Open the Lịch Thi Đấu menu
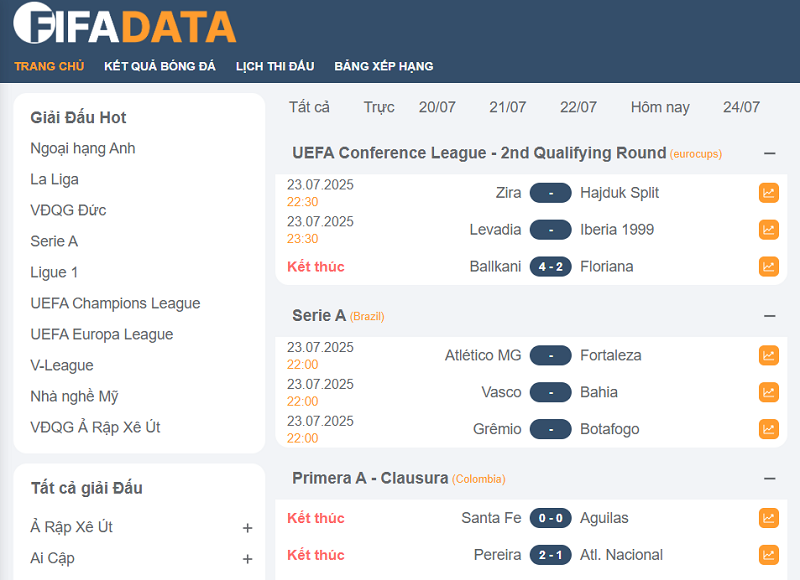800x580 pixels. tap(275, 67)
